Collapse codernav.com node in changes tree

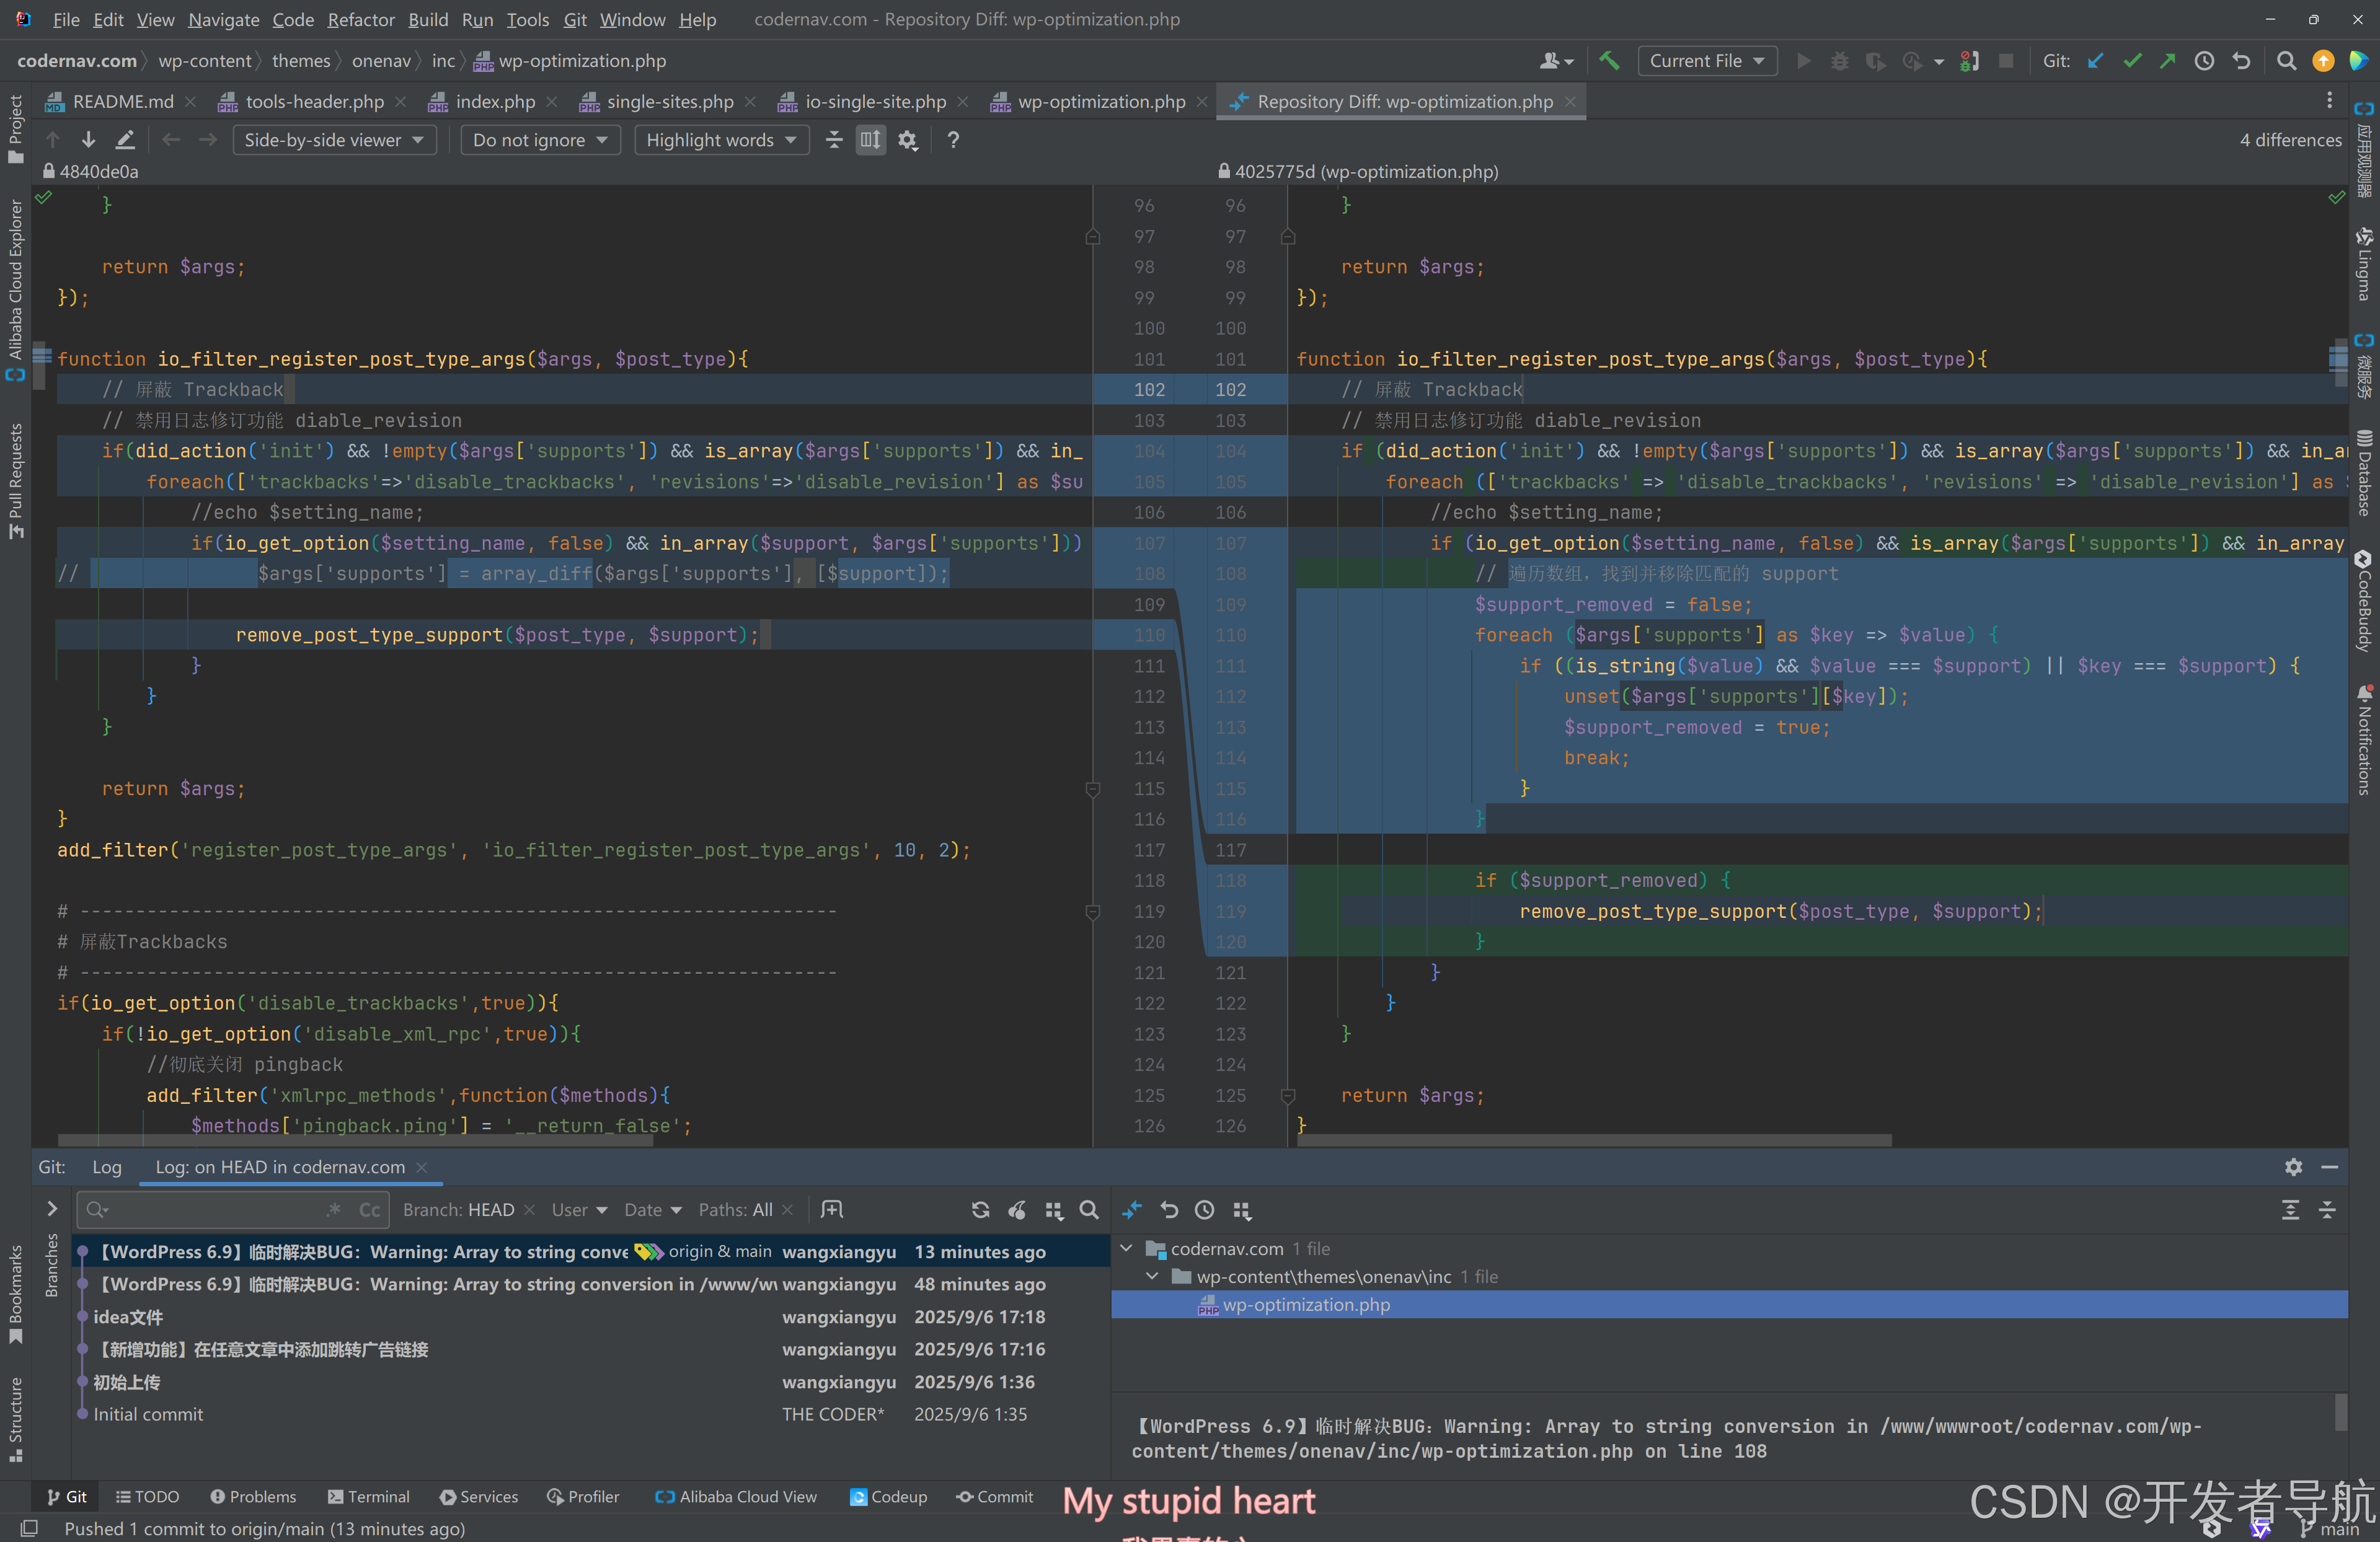pos(1126,1249)
